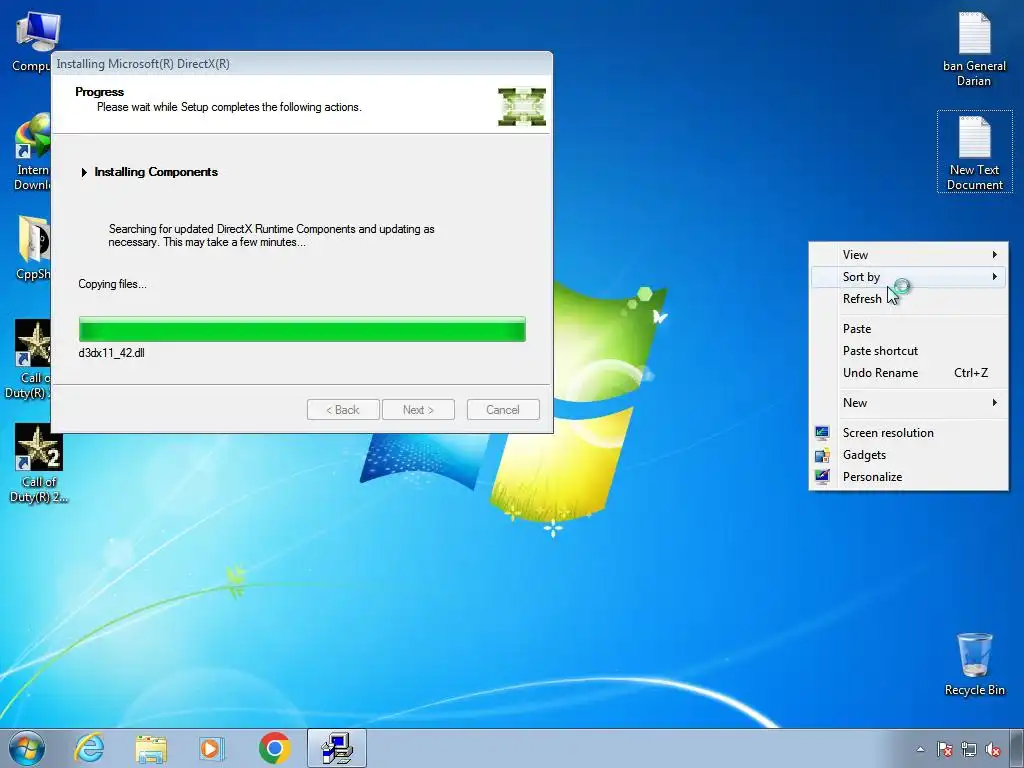Click the DirectX logo in setup header
Image resolution: width=1024 pixels, height=768 pixels.
pyautogui.click(x=522, y=106)
